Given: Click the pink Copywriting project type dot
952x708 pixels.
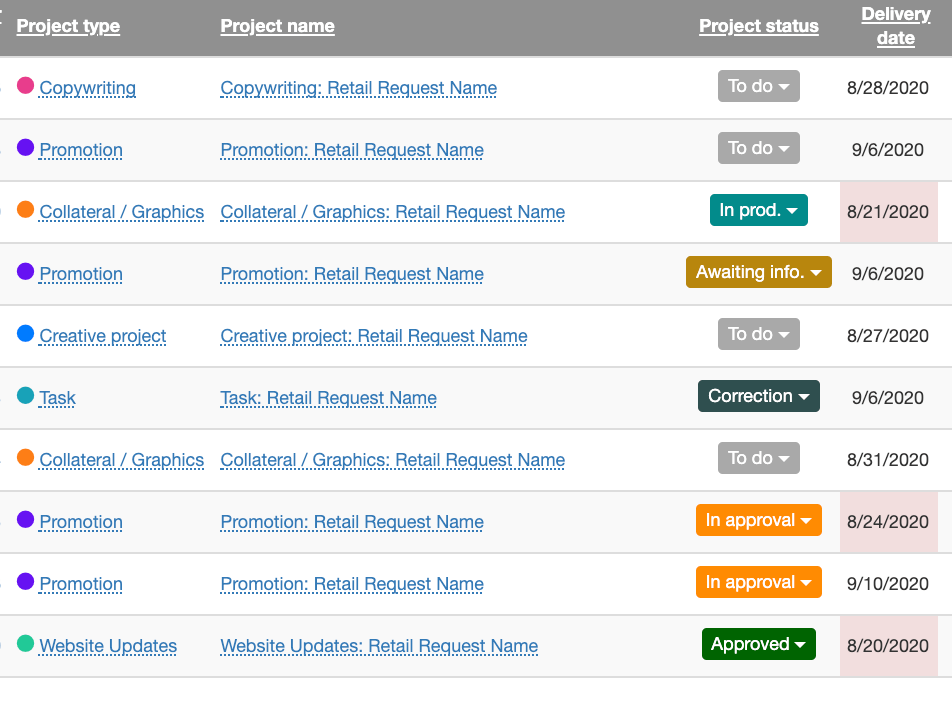Looking at the screenshot, I should (27, 88).
